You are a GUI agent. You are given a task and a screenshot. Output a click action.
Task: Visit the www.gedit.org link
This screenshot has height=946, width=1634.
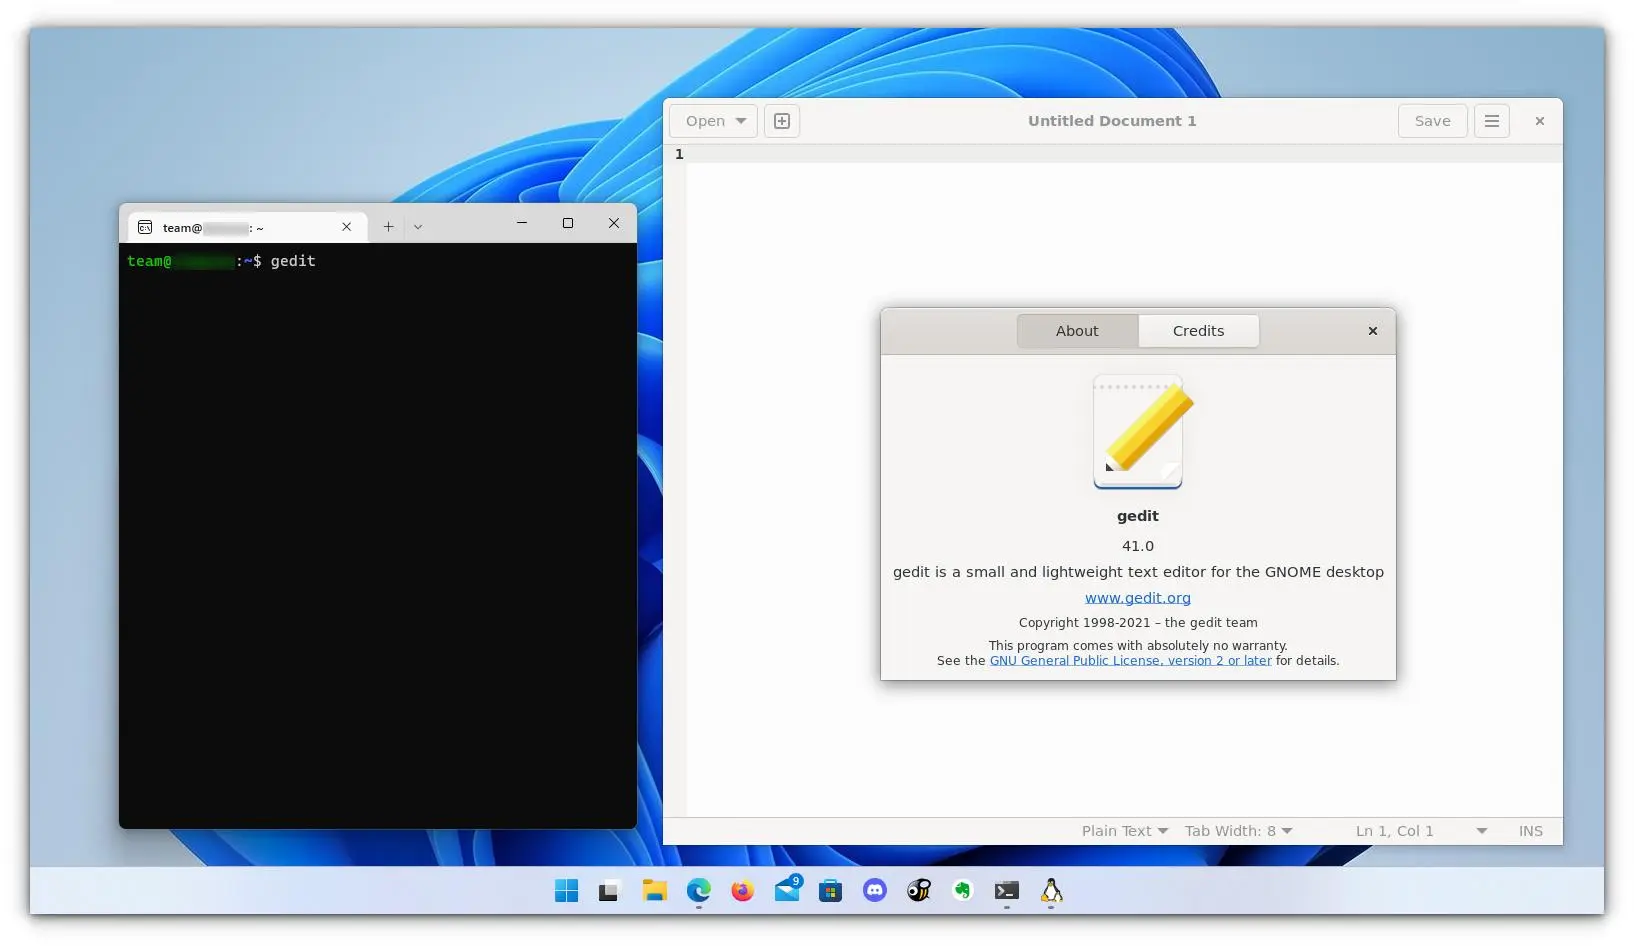pyautogui.click(x=1138, y=598)
